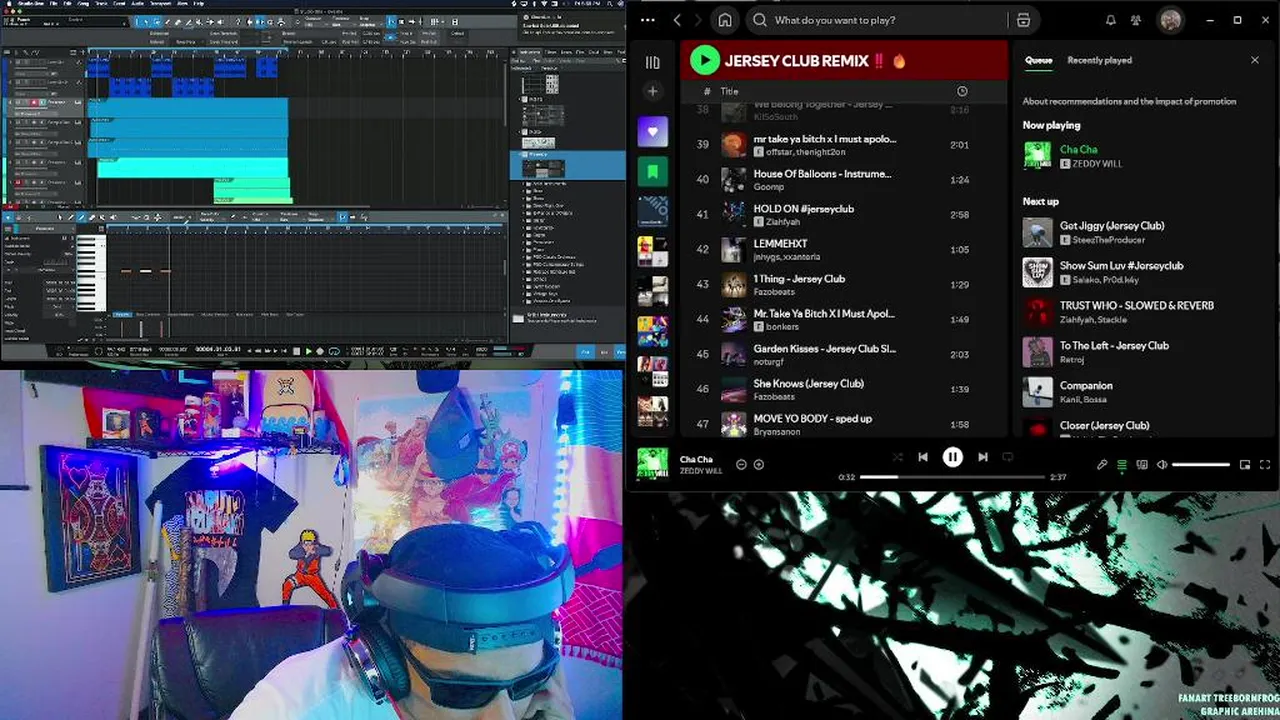This screenshot has height=720, width=1280.
Task: Toggle Studio One Edit view button
Action: tap(586, 352)
